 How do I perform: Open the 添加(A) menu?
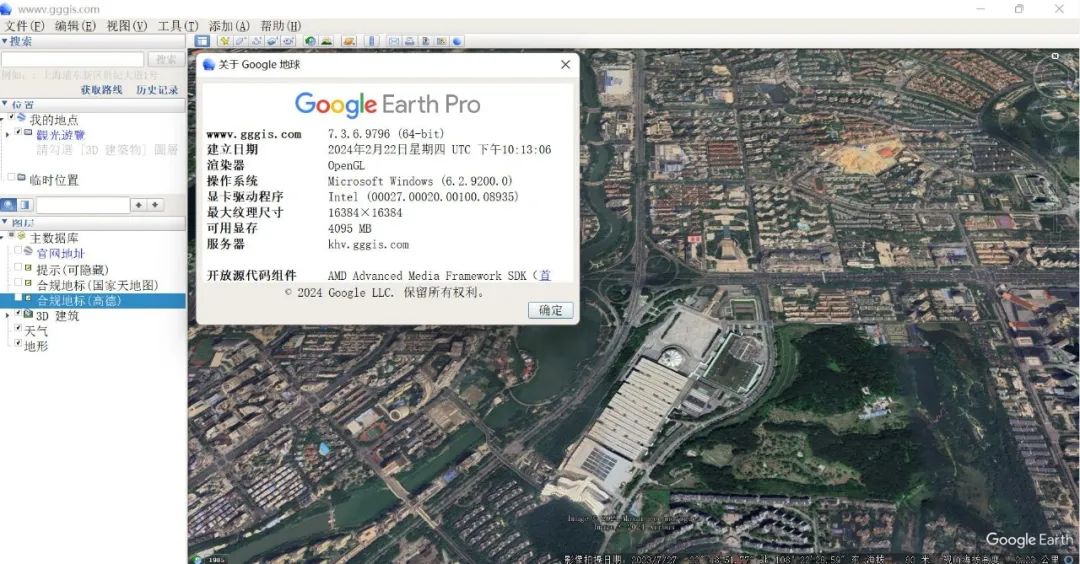point(229,25)
